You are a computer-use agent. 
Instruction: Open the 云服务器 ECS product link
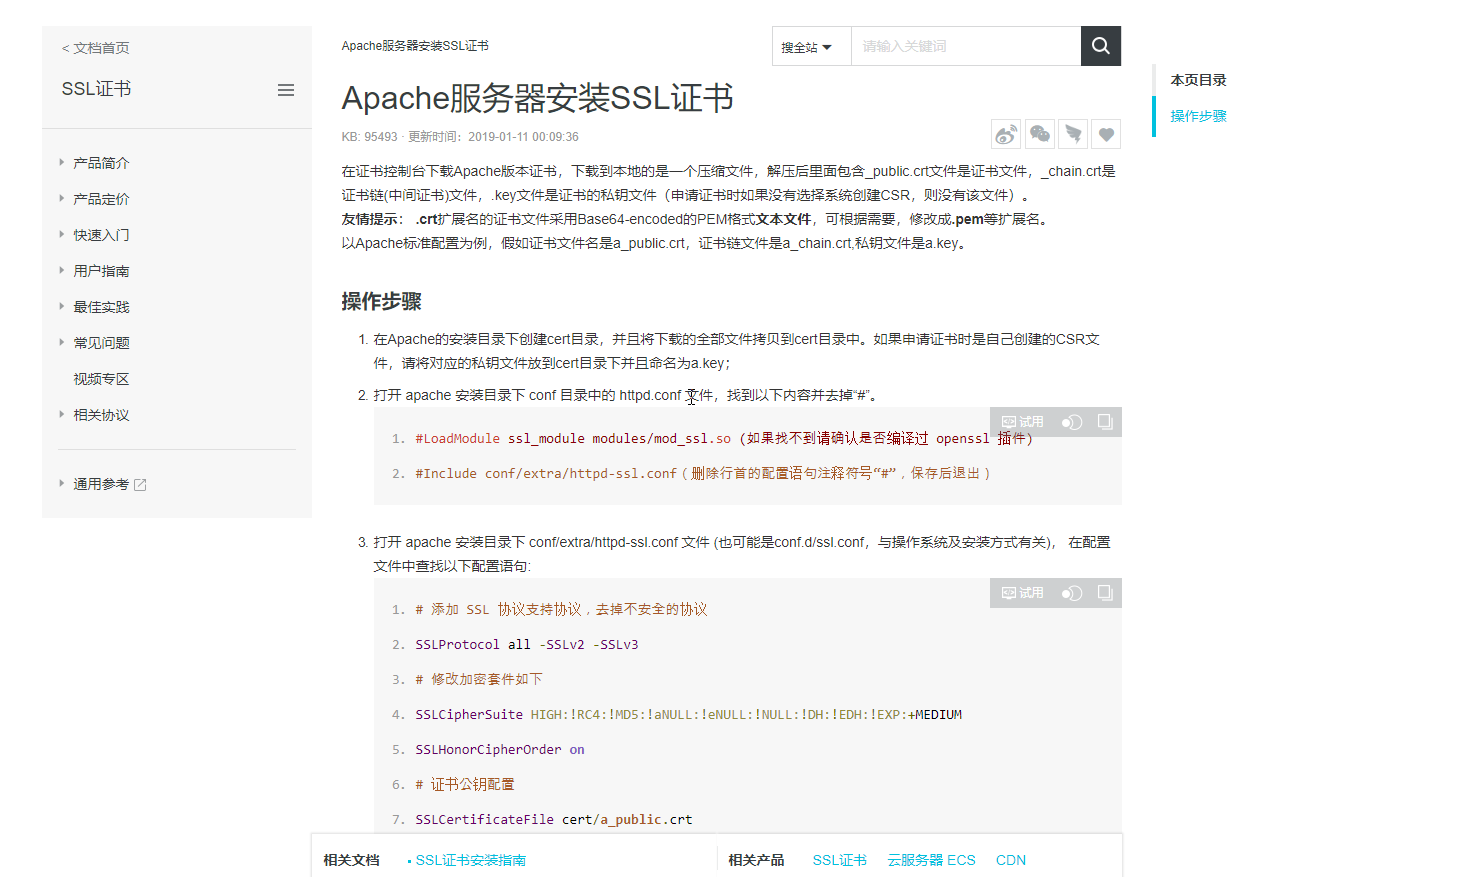(931, 860)
